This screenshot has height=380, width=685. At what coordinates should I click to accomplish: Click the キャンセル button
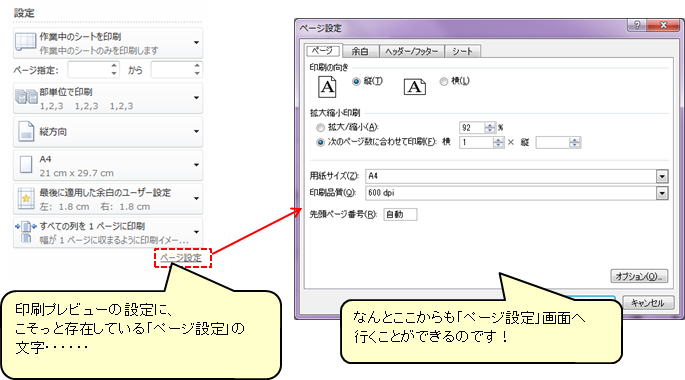648,303
